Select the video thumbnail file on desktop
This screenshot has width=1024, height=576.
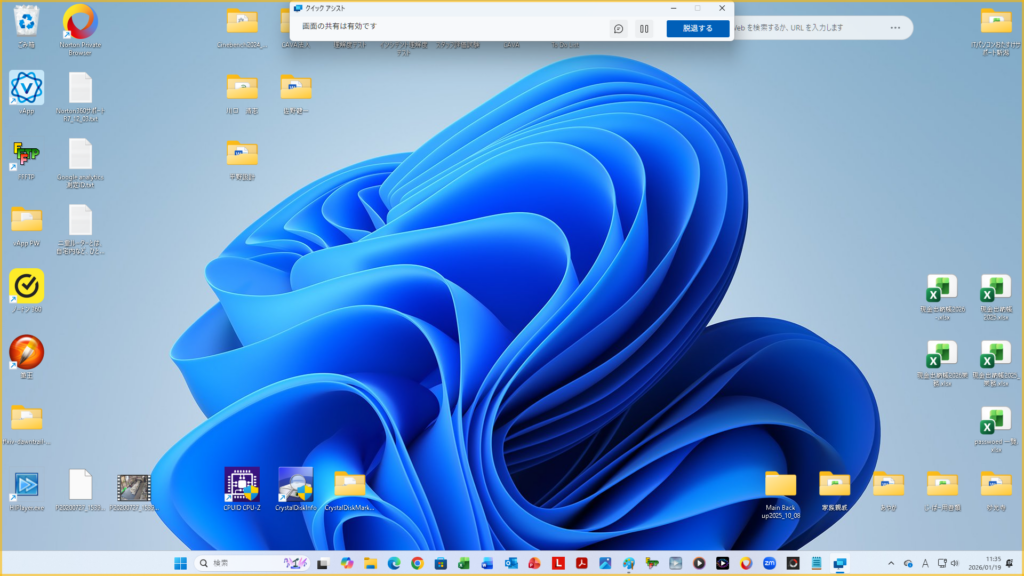[133, 486]
